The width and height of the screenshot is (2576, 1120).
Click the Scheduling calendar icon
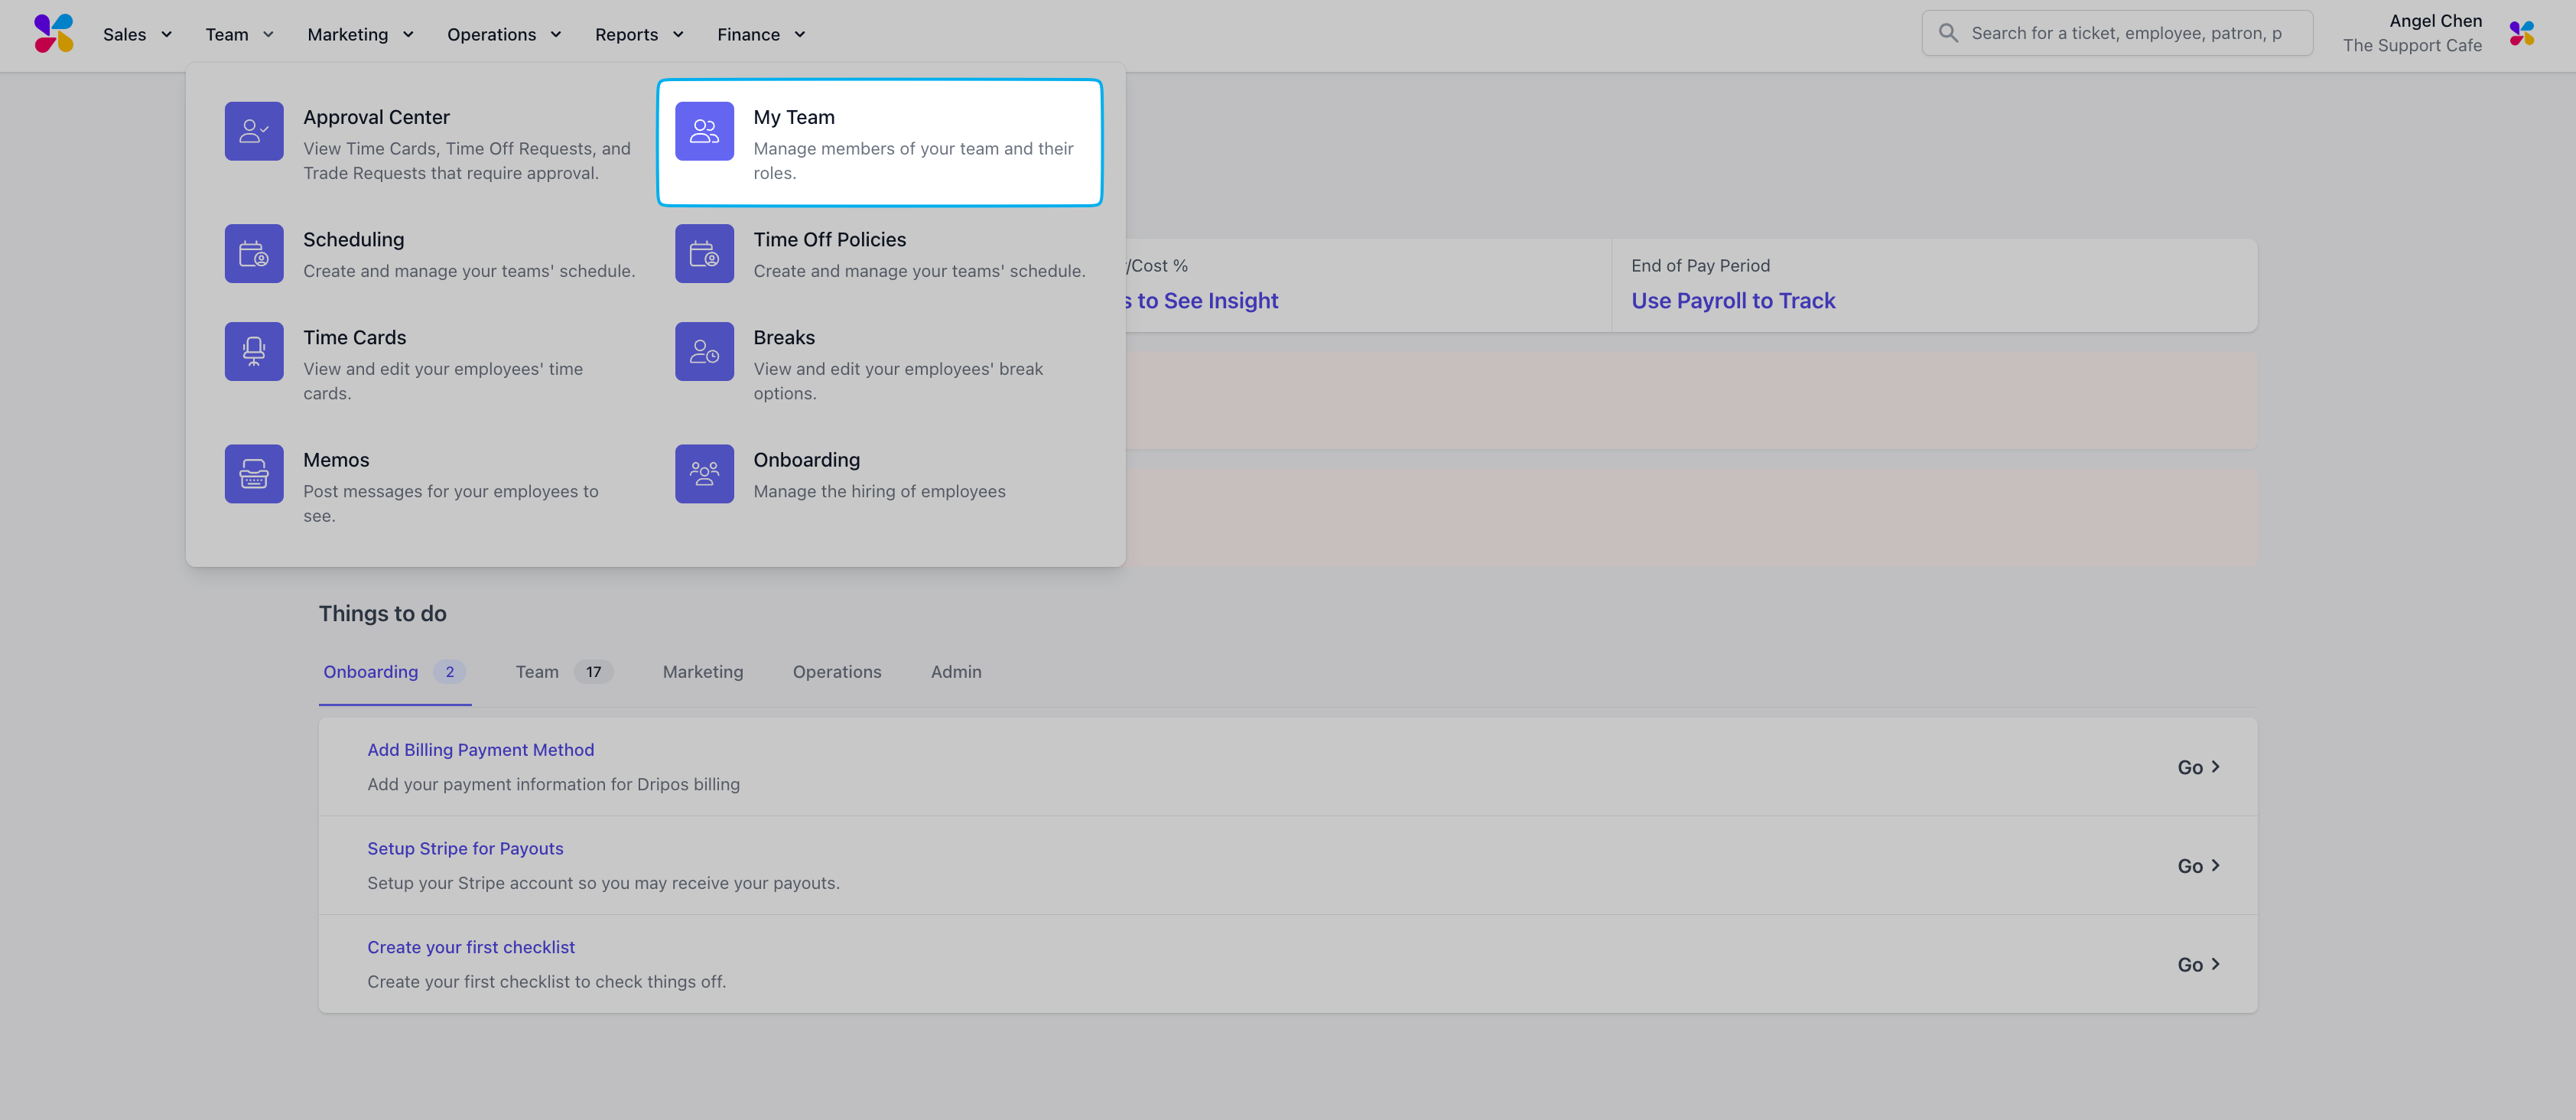click(x=254, y=254)
